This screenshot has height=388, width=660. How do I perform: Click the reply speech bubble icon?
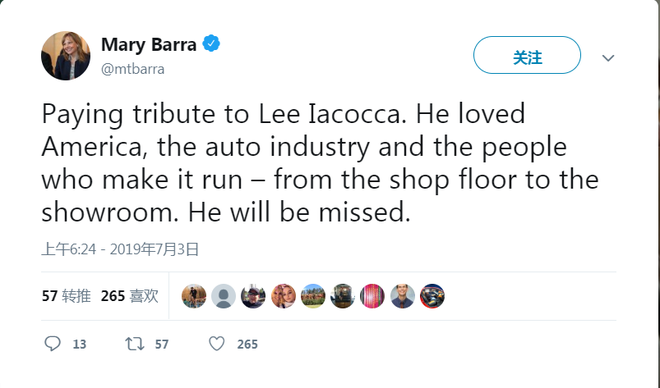[x=53, y=344]
